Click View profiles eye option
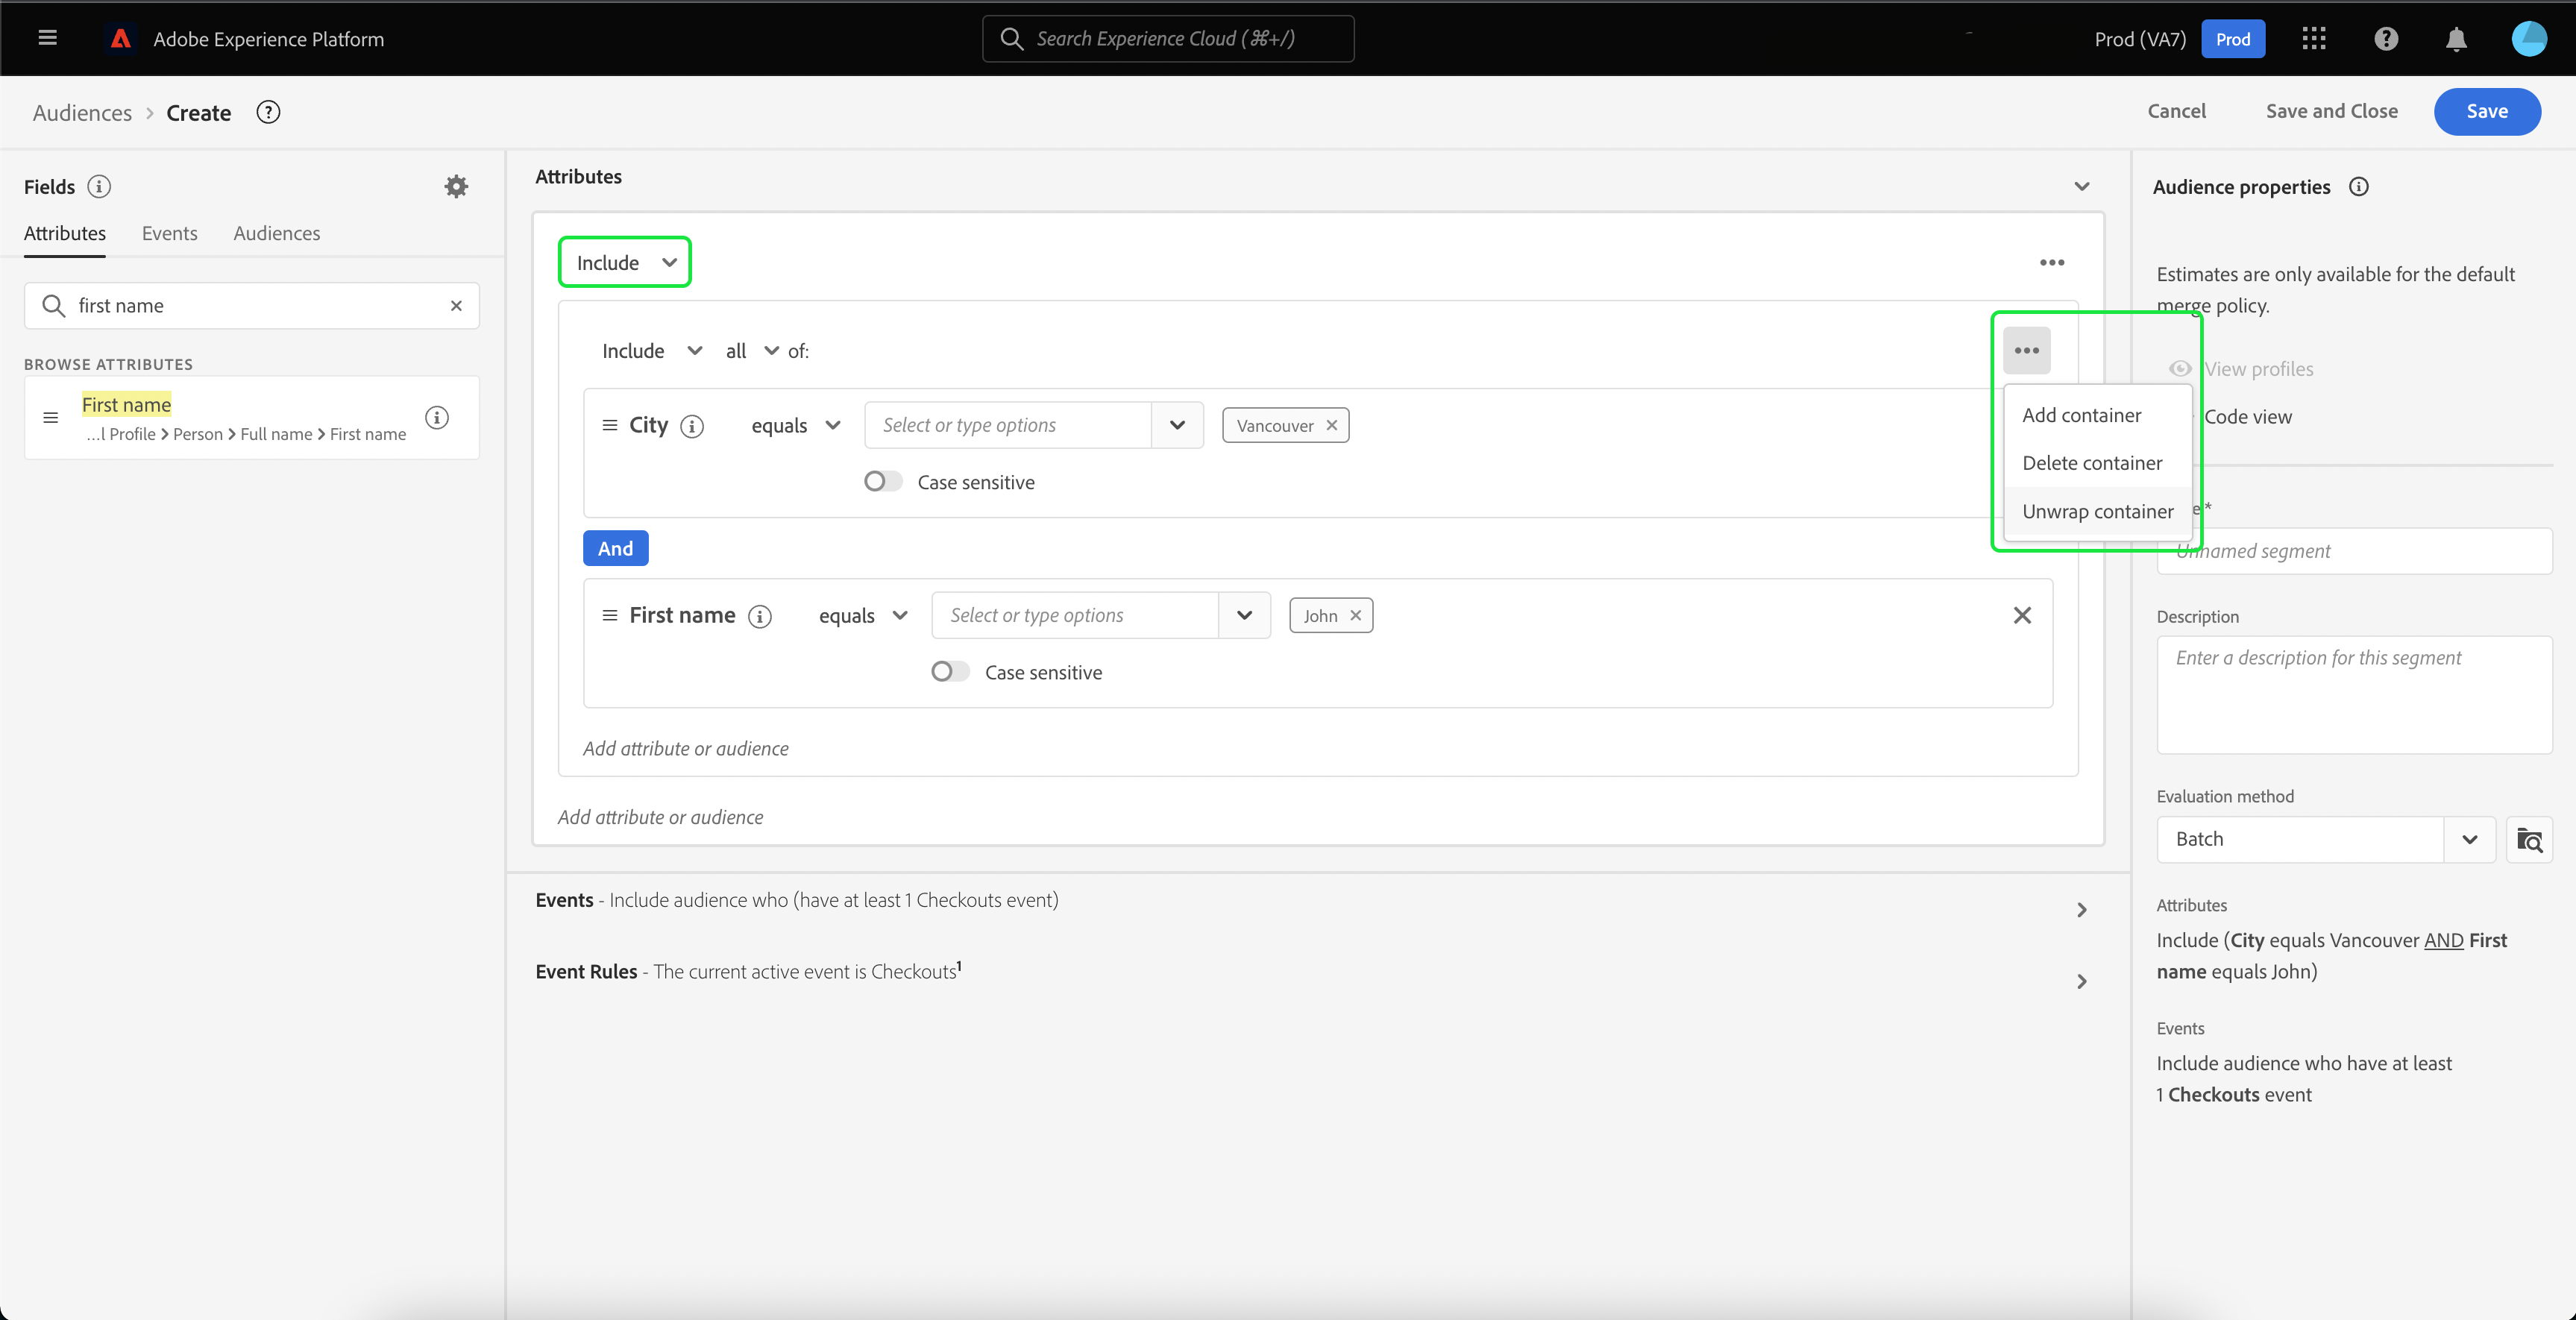The image size is (2576, 1320). 2258,369
